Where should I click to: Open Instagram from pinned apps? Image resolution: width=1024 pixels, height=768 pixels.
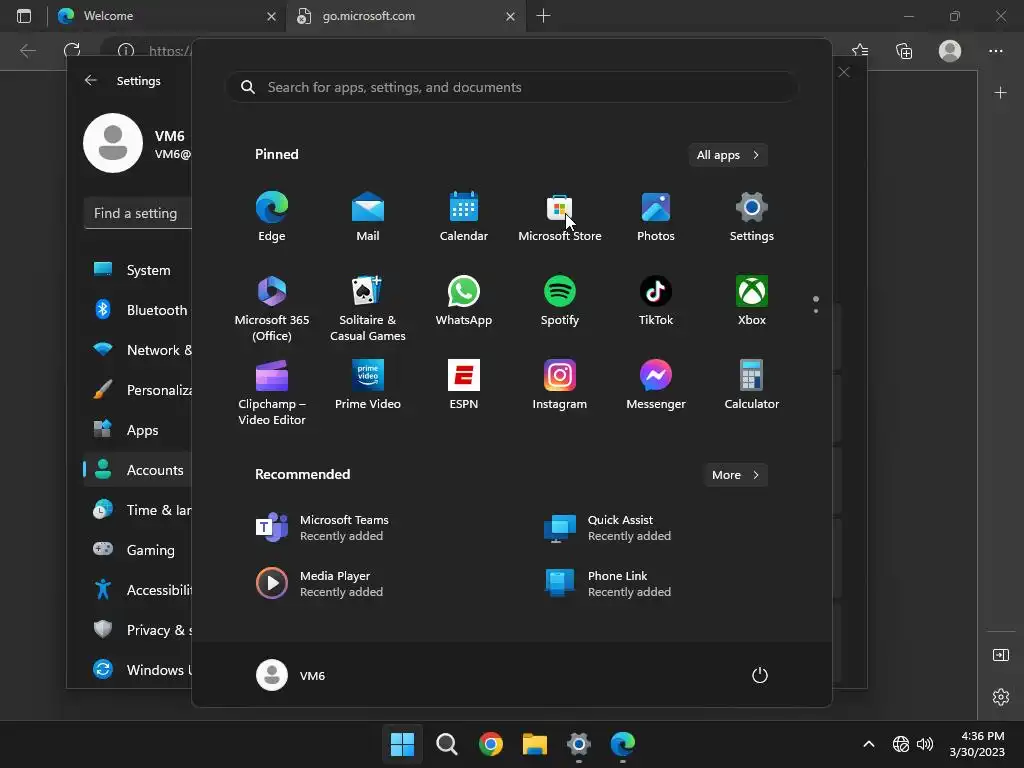(x=560, y=385)
